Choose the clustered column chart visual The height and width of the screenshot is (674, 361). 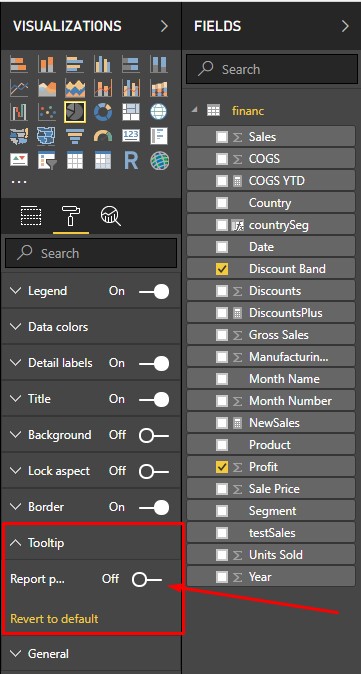point(103,64)
